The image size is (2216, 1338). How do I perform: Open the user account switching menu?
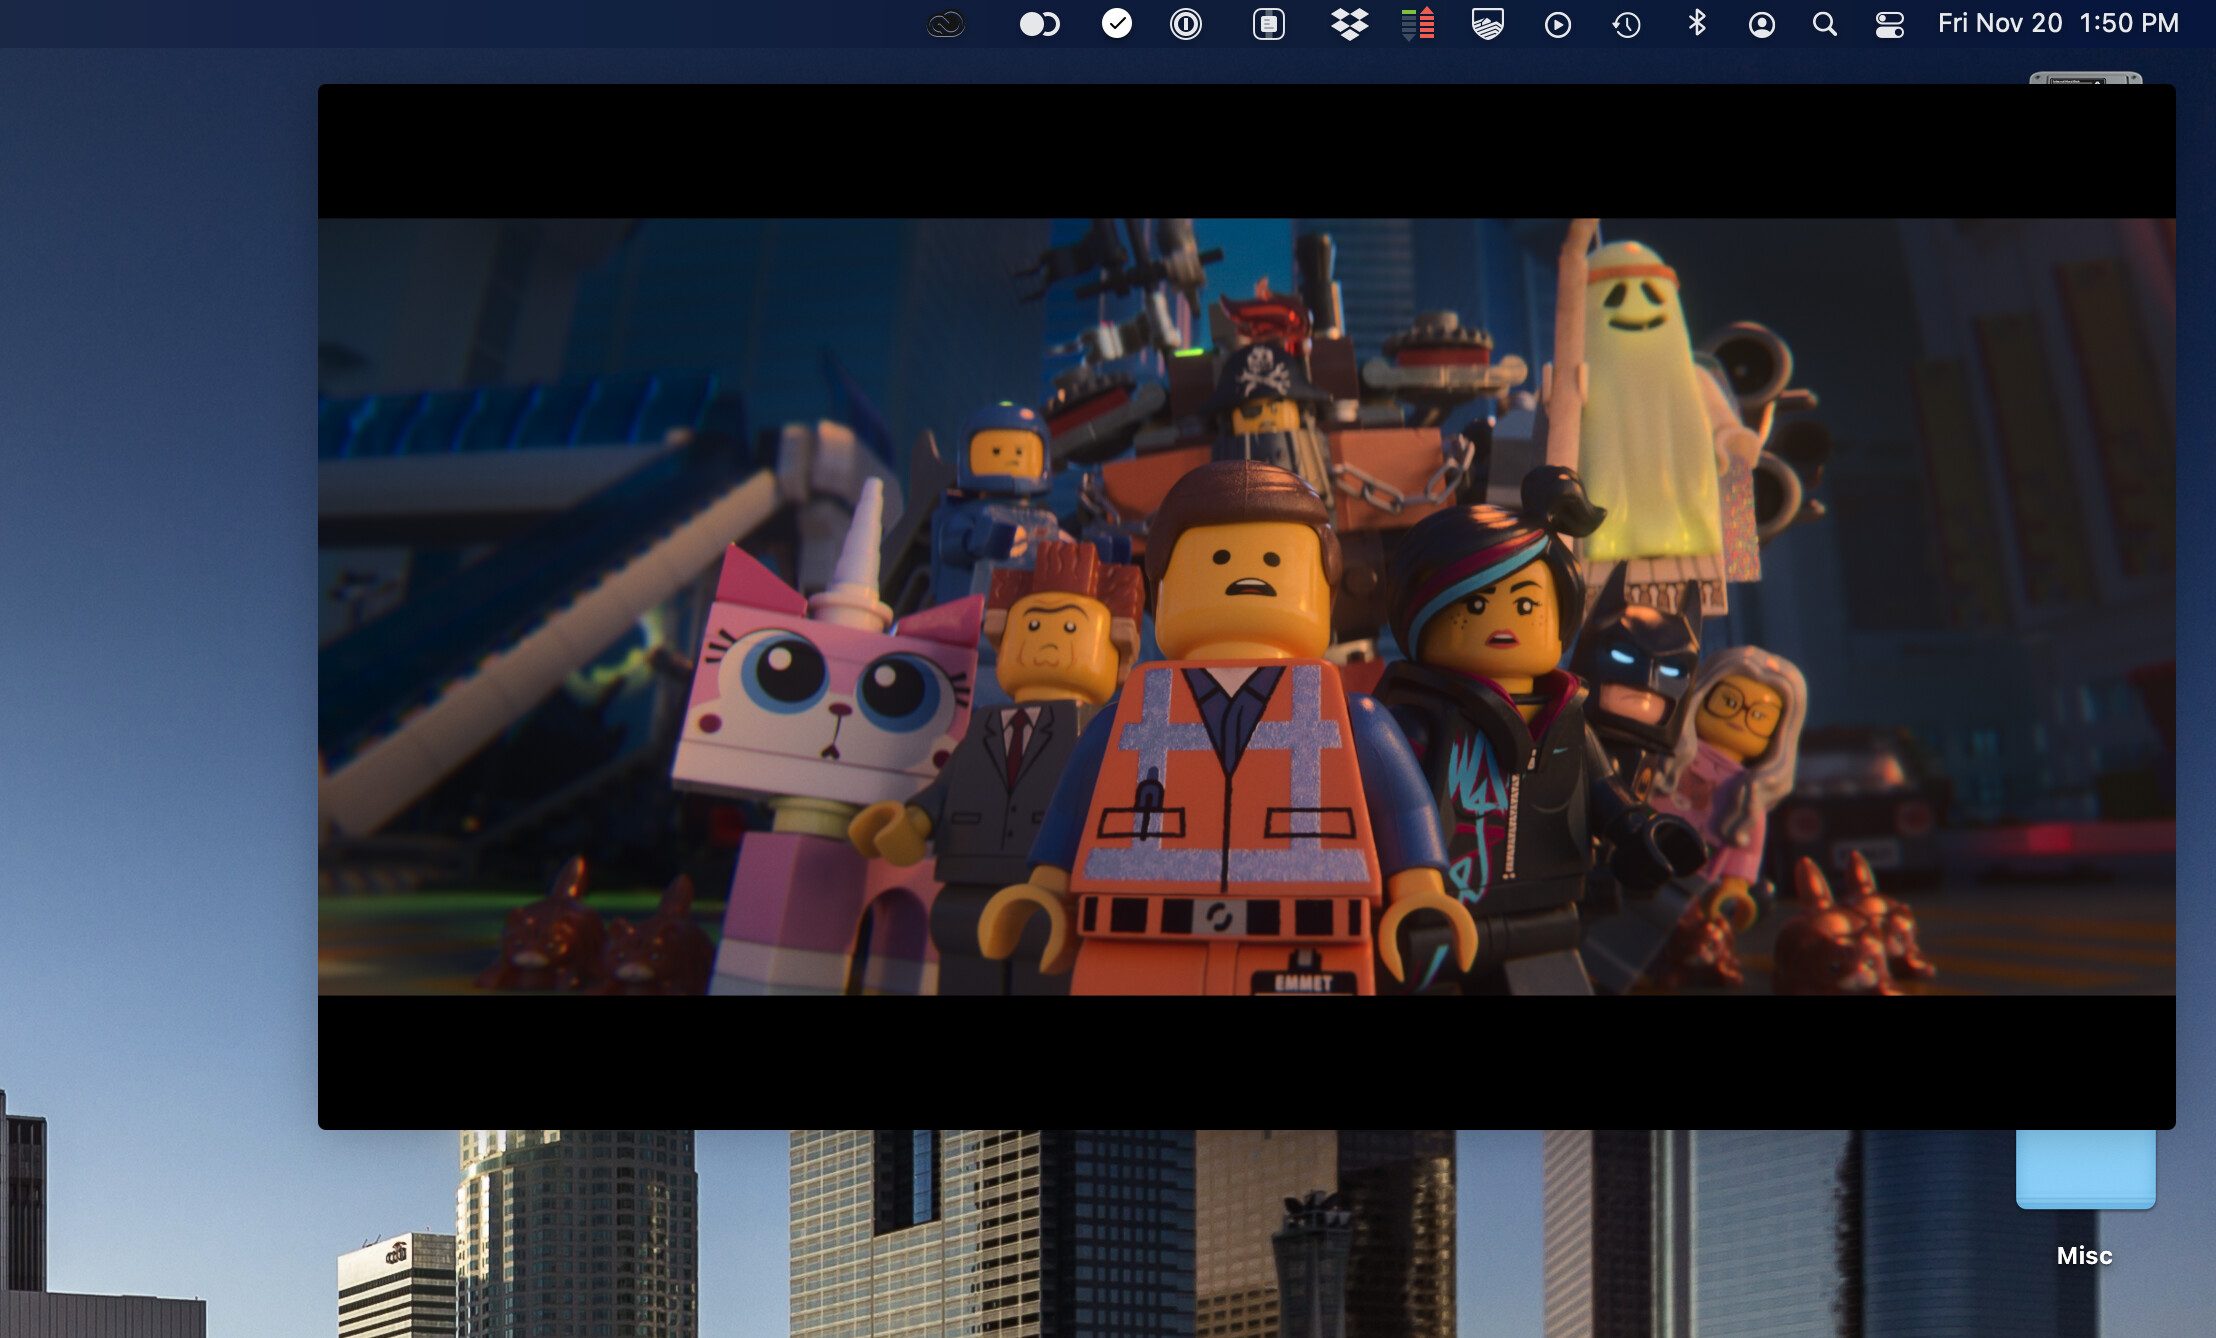point(1761,24)
